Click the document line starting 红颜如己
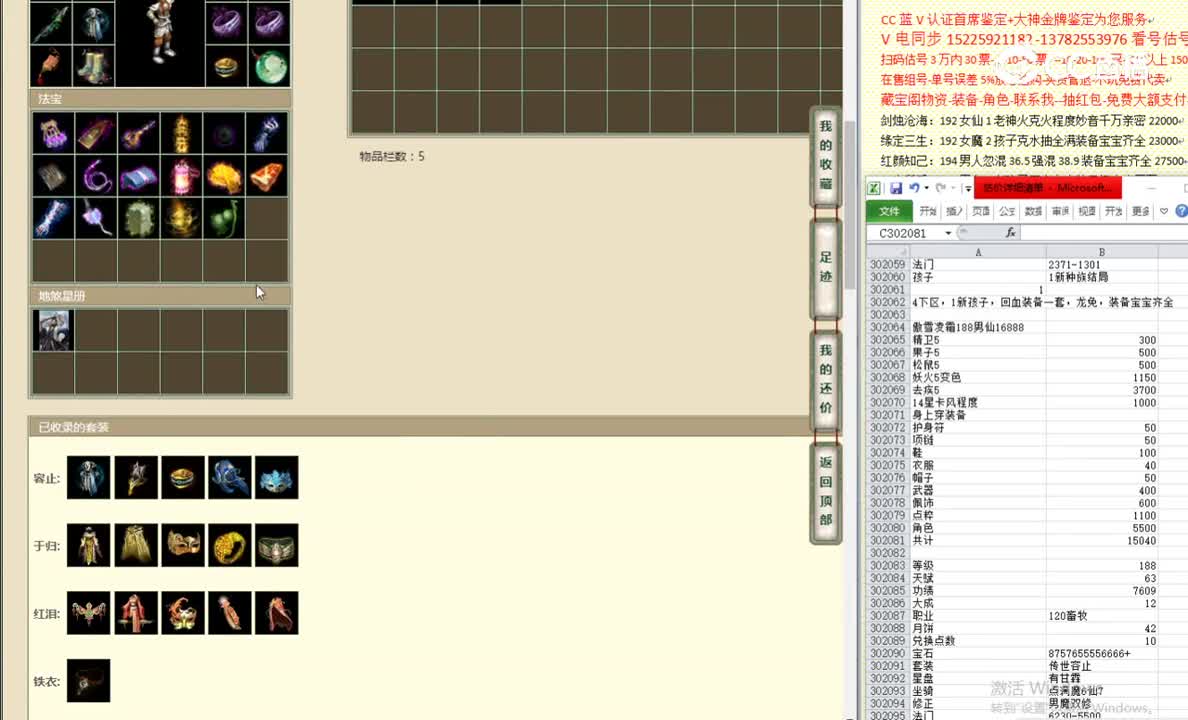This screenshot has height=720, width=1188. (1033, 161)
